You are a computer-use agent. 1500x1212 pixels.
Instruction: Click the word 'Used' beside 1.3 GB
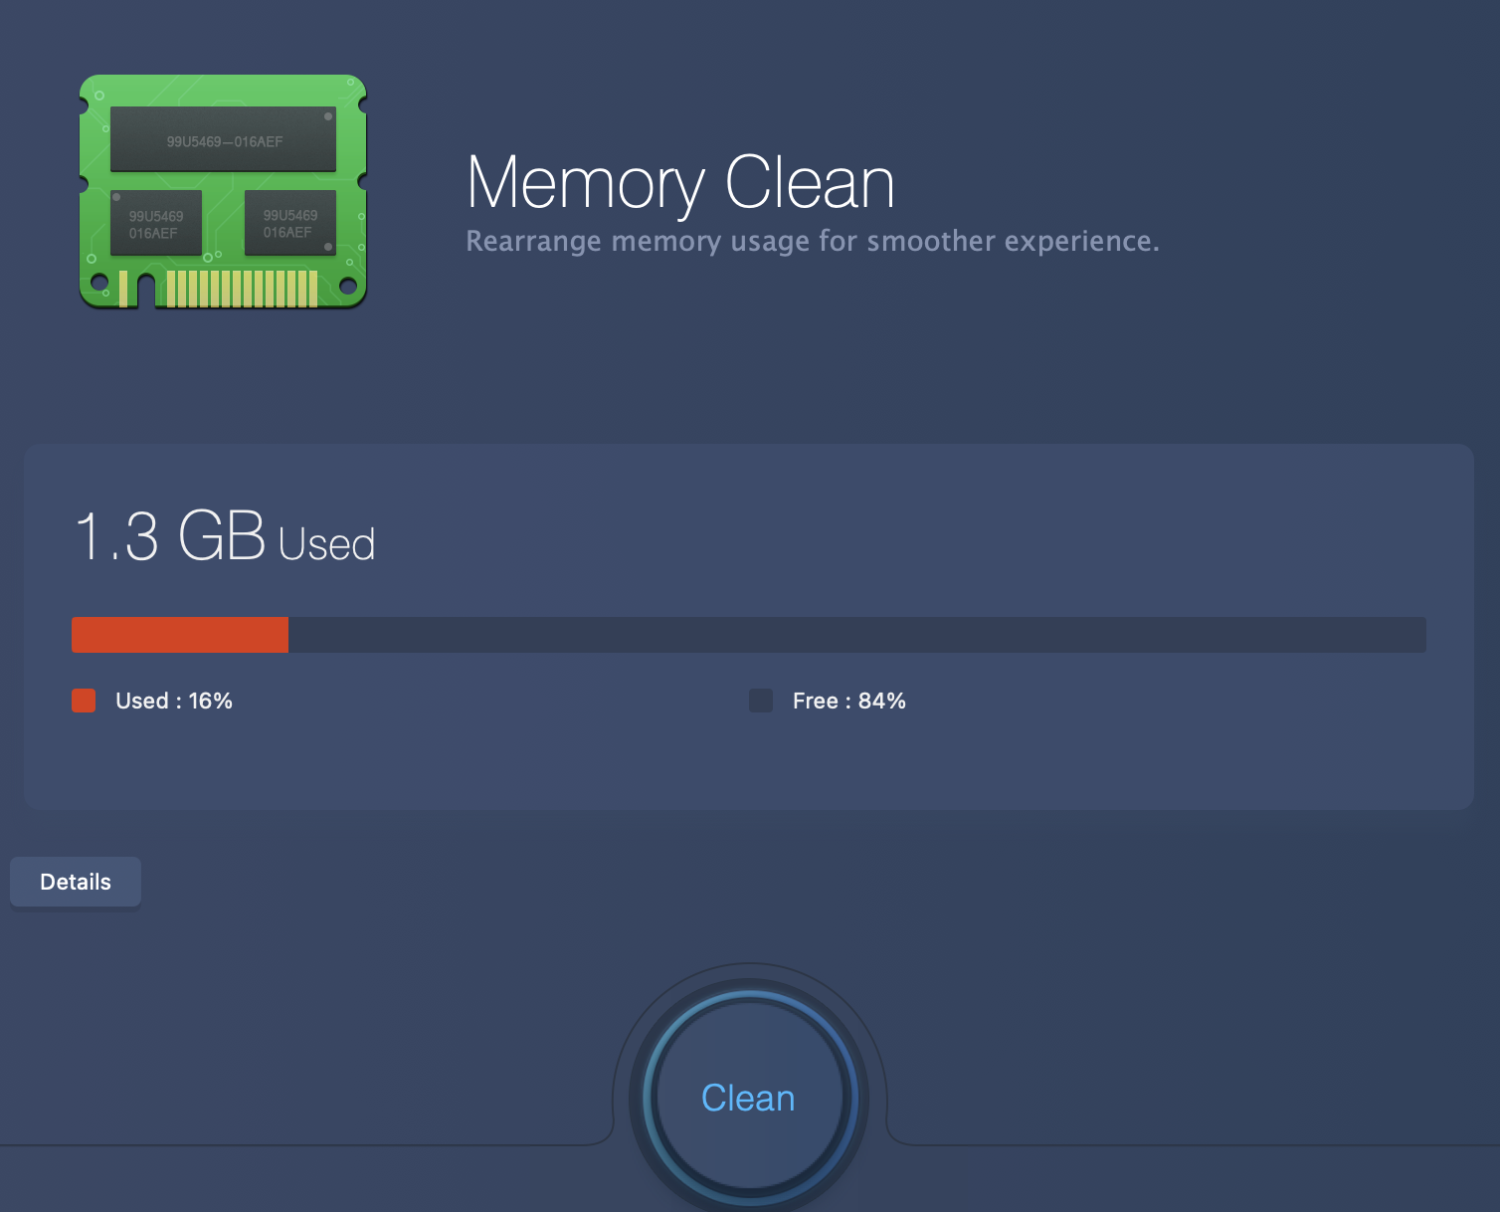326,545
